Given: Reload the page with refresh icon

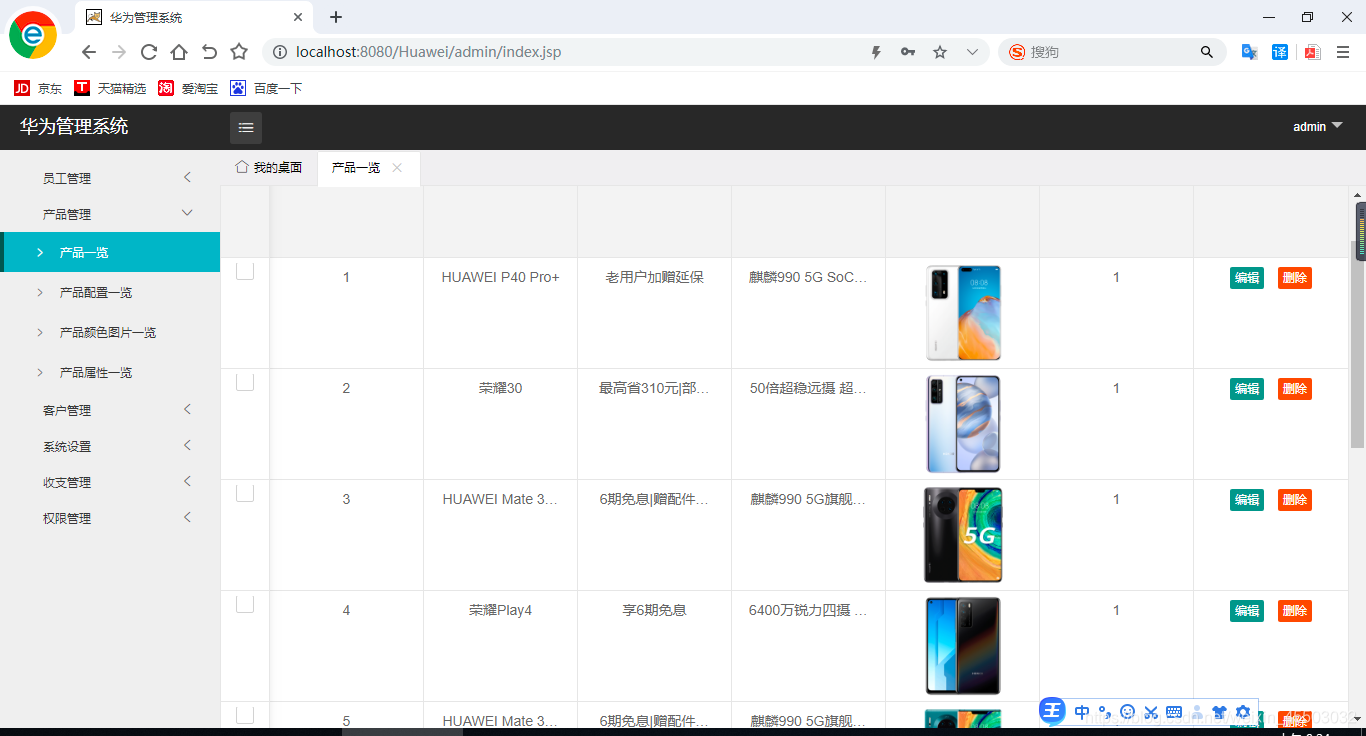Looking at the screenshot, I should click(149, 52).
